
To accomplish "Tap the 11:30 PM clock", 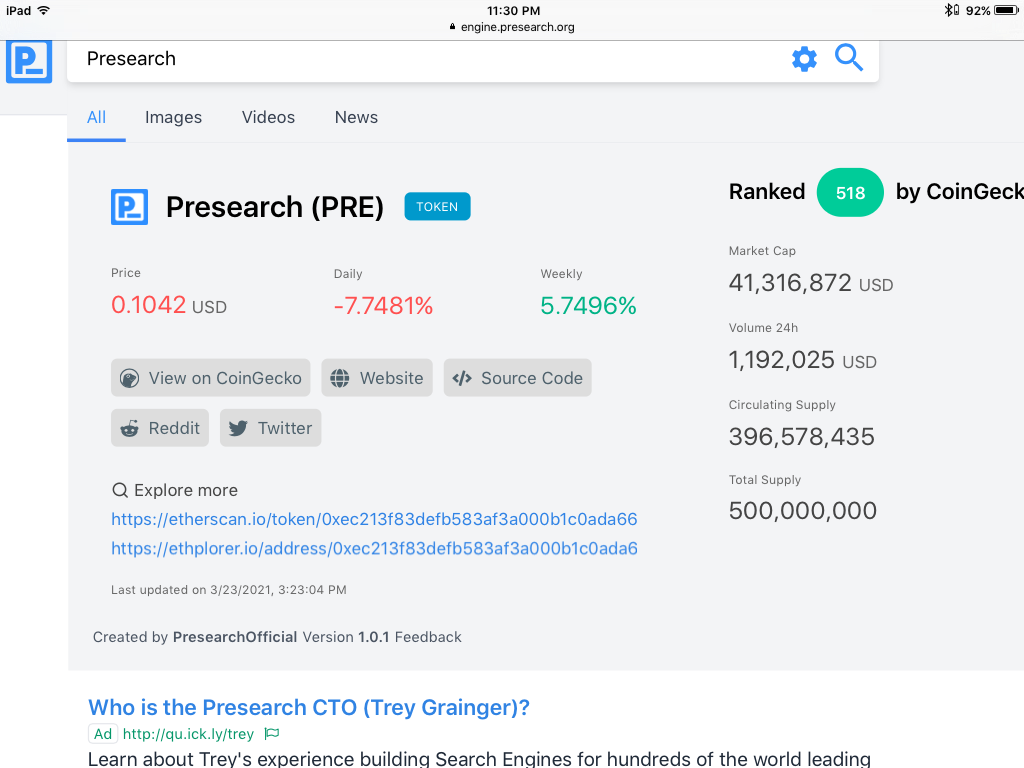I will coord(513,10).
